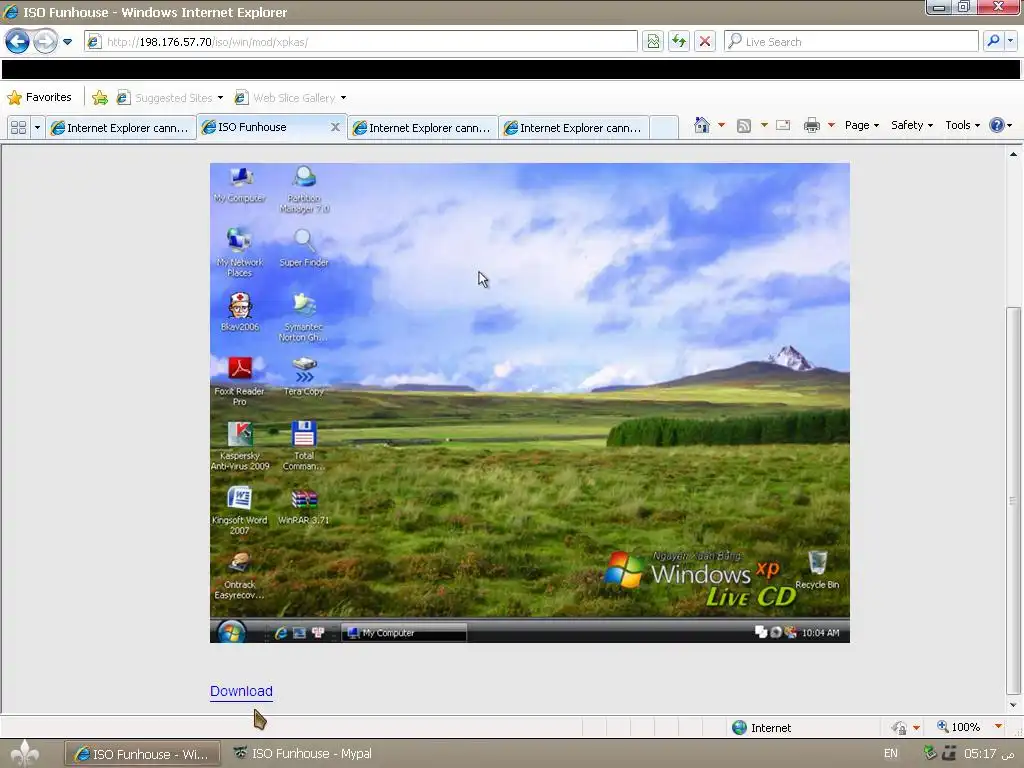Viewport: 1024px width, 768px height.
Task: Click the taskbar clock 05:17
Action: pyautogui.click(x=989, y=754)
